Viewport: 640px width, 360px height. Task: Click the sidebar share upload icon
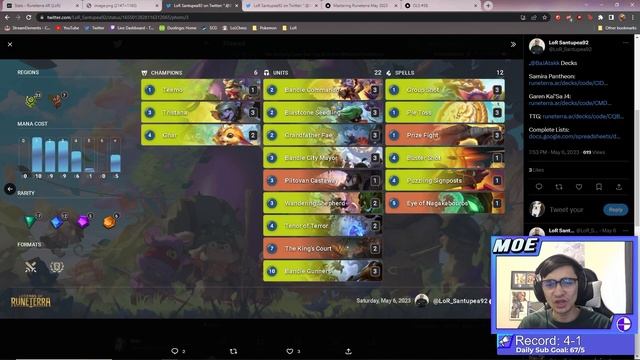(619, 187)
